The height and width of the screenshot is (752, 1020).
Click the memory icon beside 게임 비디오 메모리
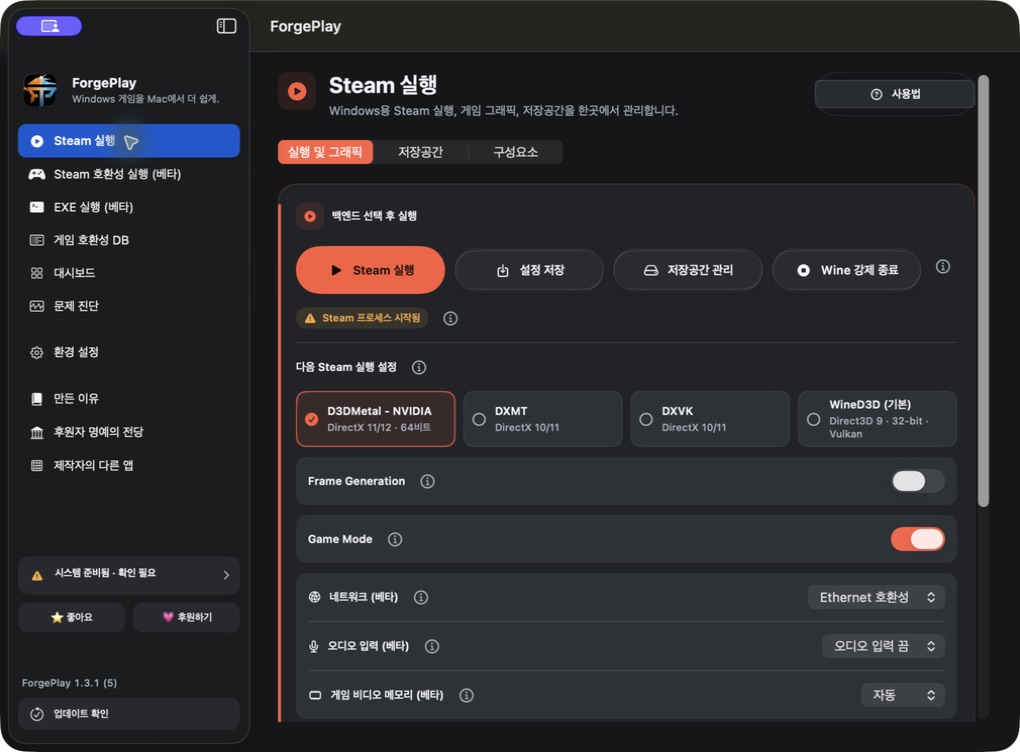tap(315, 695)
